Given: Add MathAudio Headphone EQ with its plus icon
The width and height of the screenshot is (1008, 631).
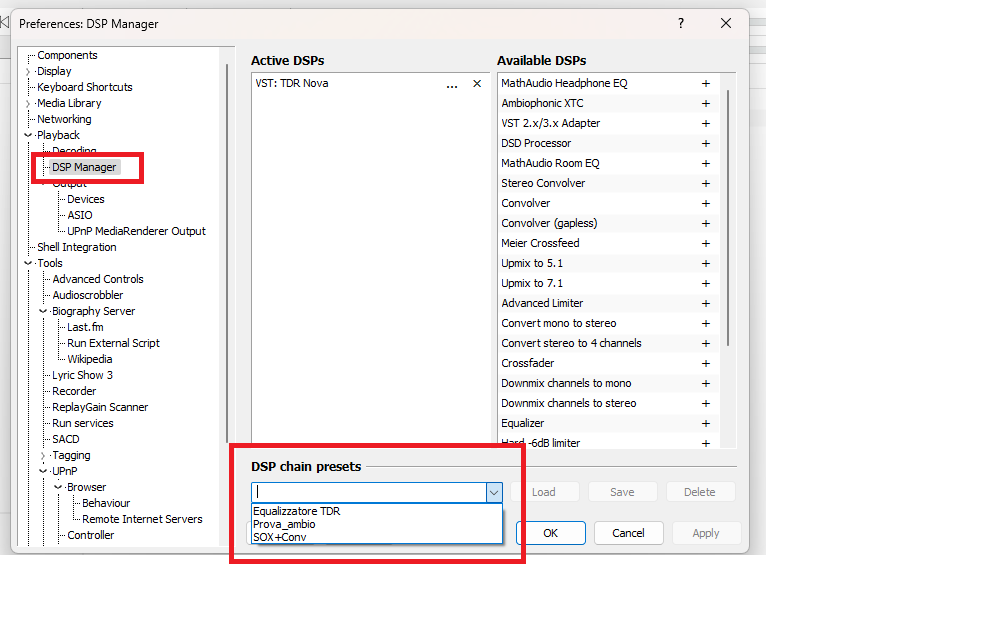Looking at the screenshot, I should [x=705, y=84].
